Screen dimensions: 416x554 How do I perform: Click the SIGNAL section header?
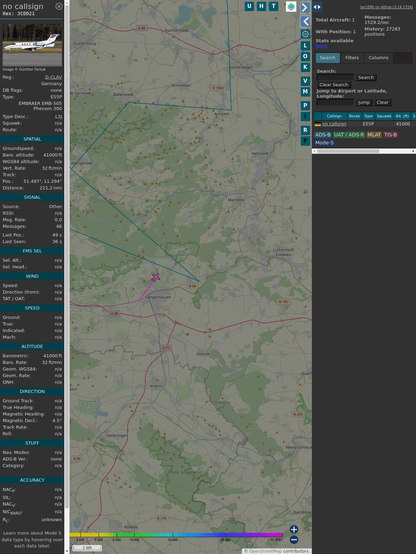pyautogui.click(x=32, y=197)
